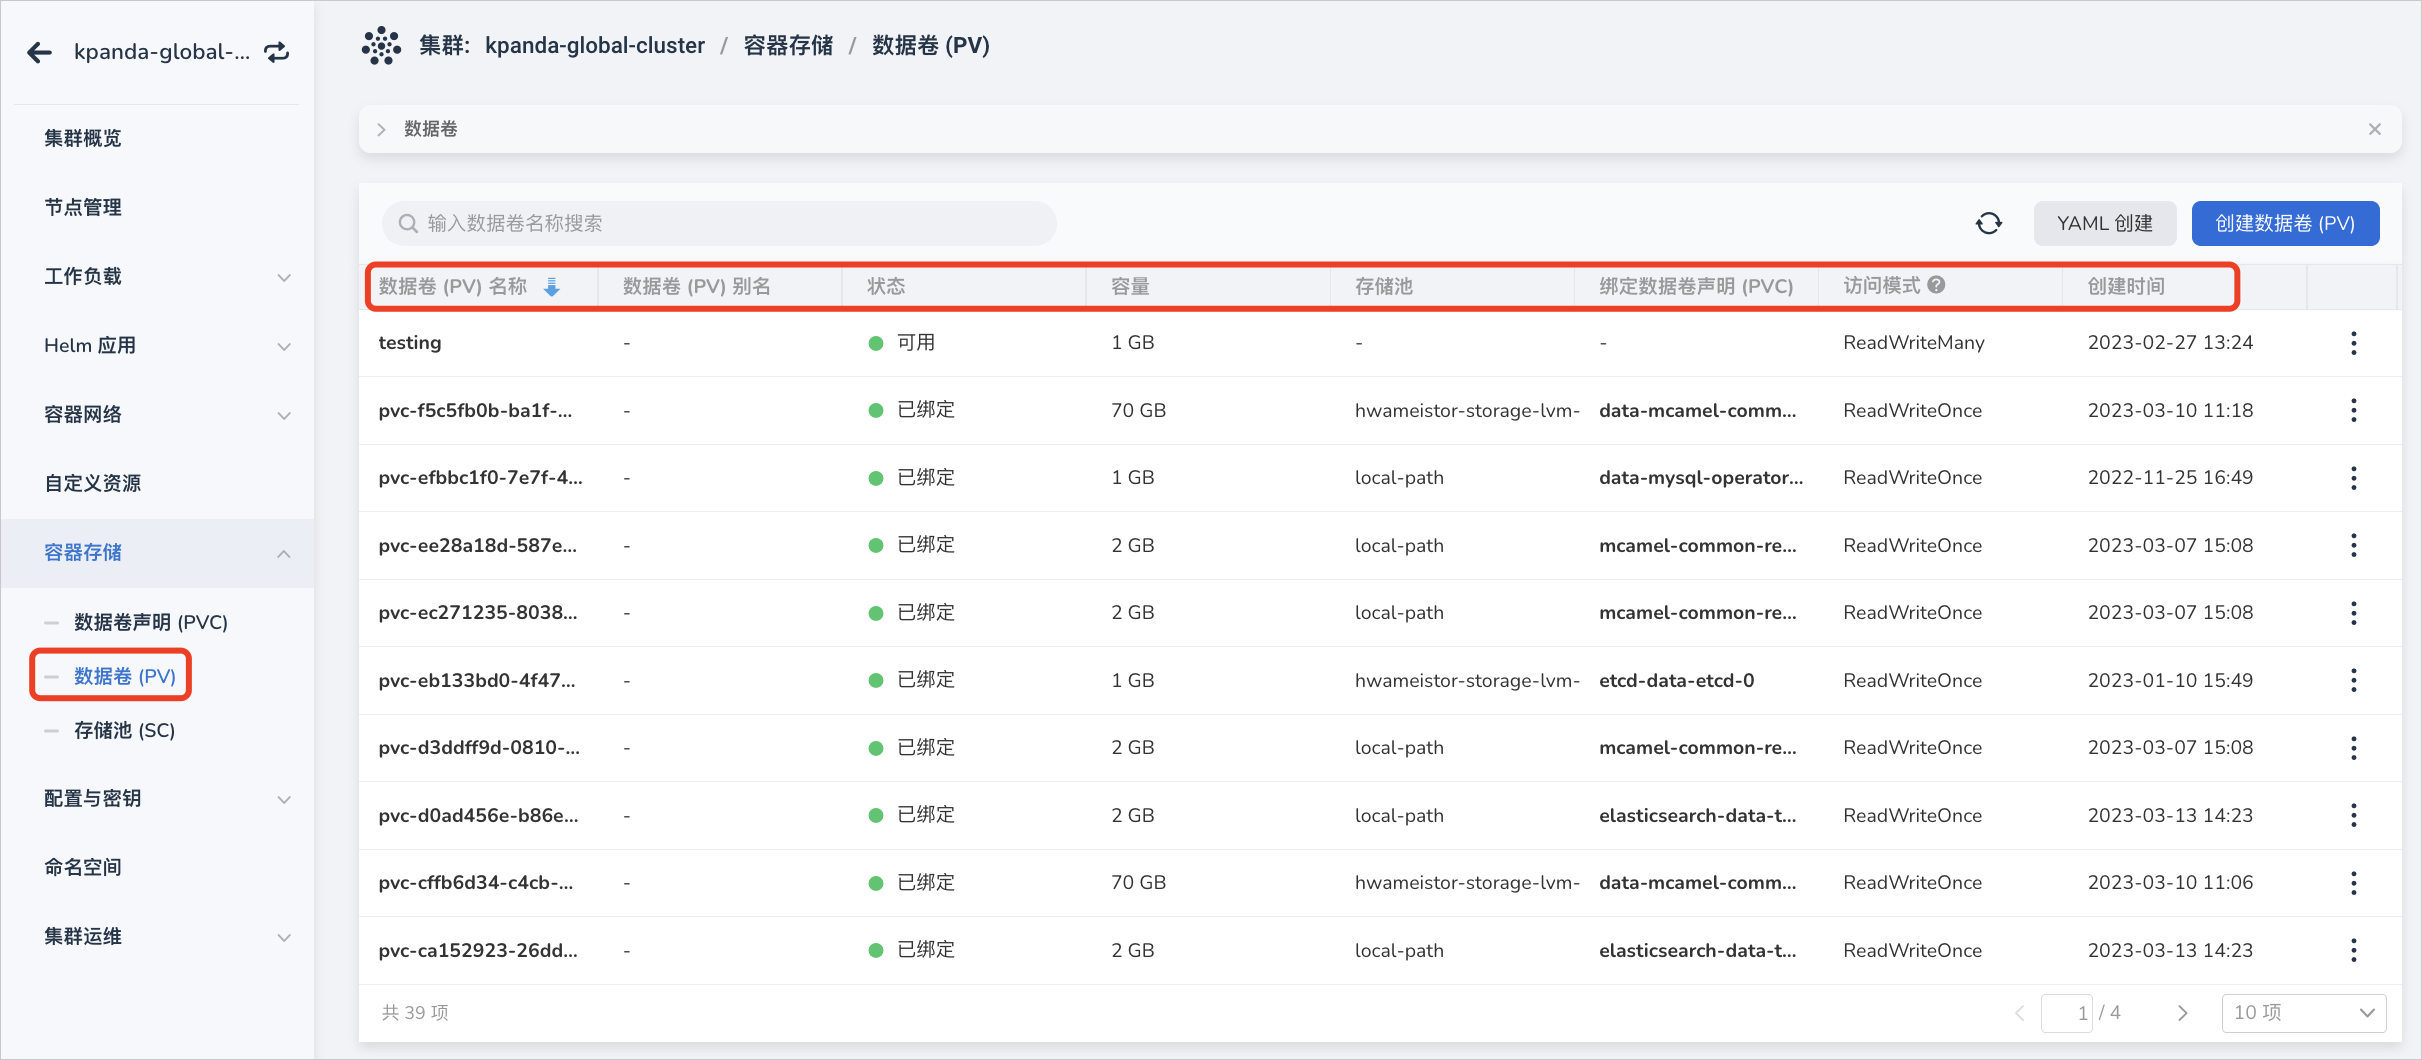2422x1060 pixels.
Task: Expand 配置与密钥 sidebar section
Action: pyautogui.click(x=284, y=799)
